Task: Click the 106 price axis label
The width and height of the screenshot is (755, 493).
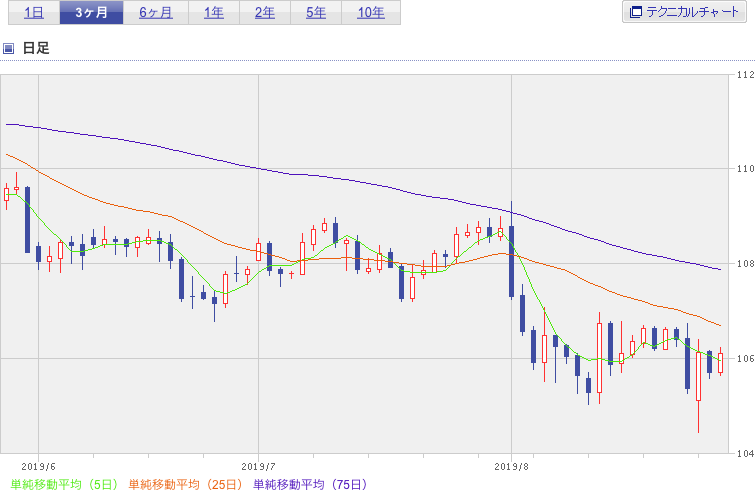Action: [745, 359]
